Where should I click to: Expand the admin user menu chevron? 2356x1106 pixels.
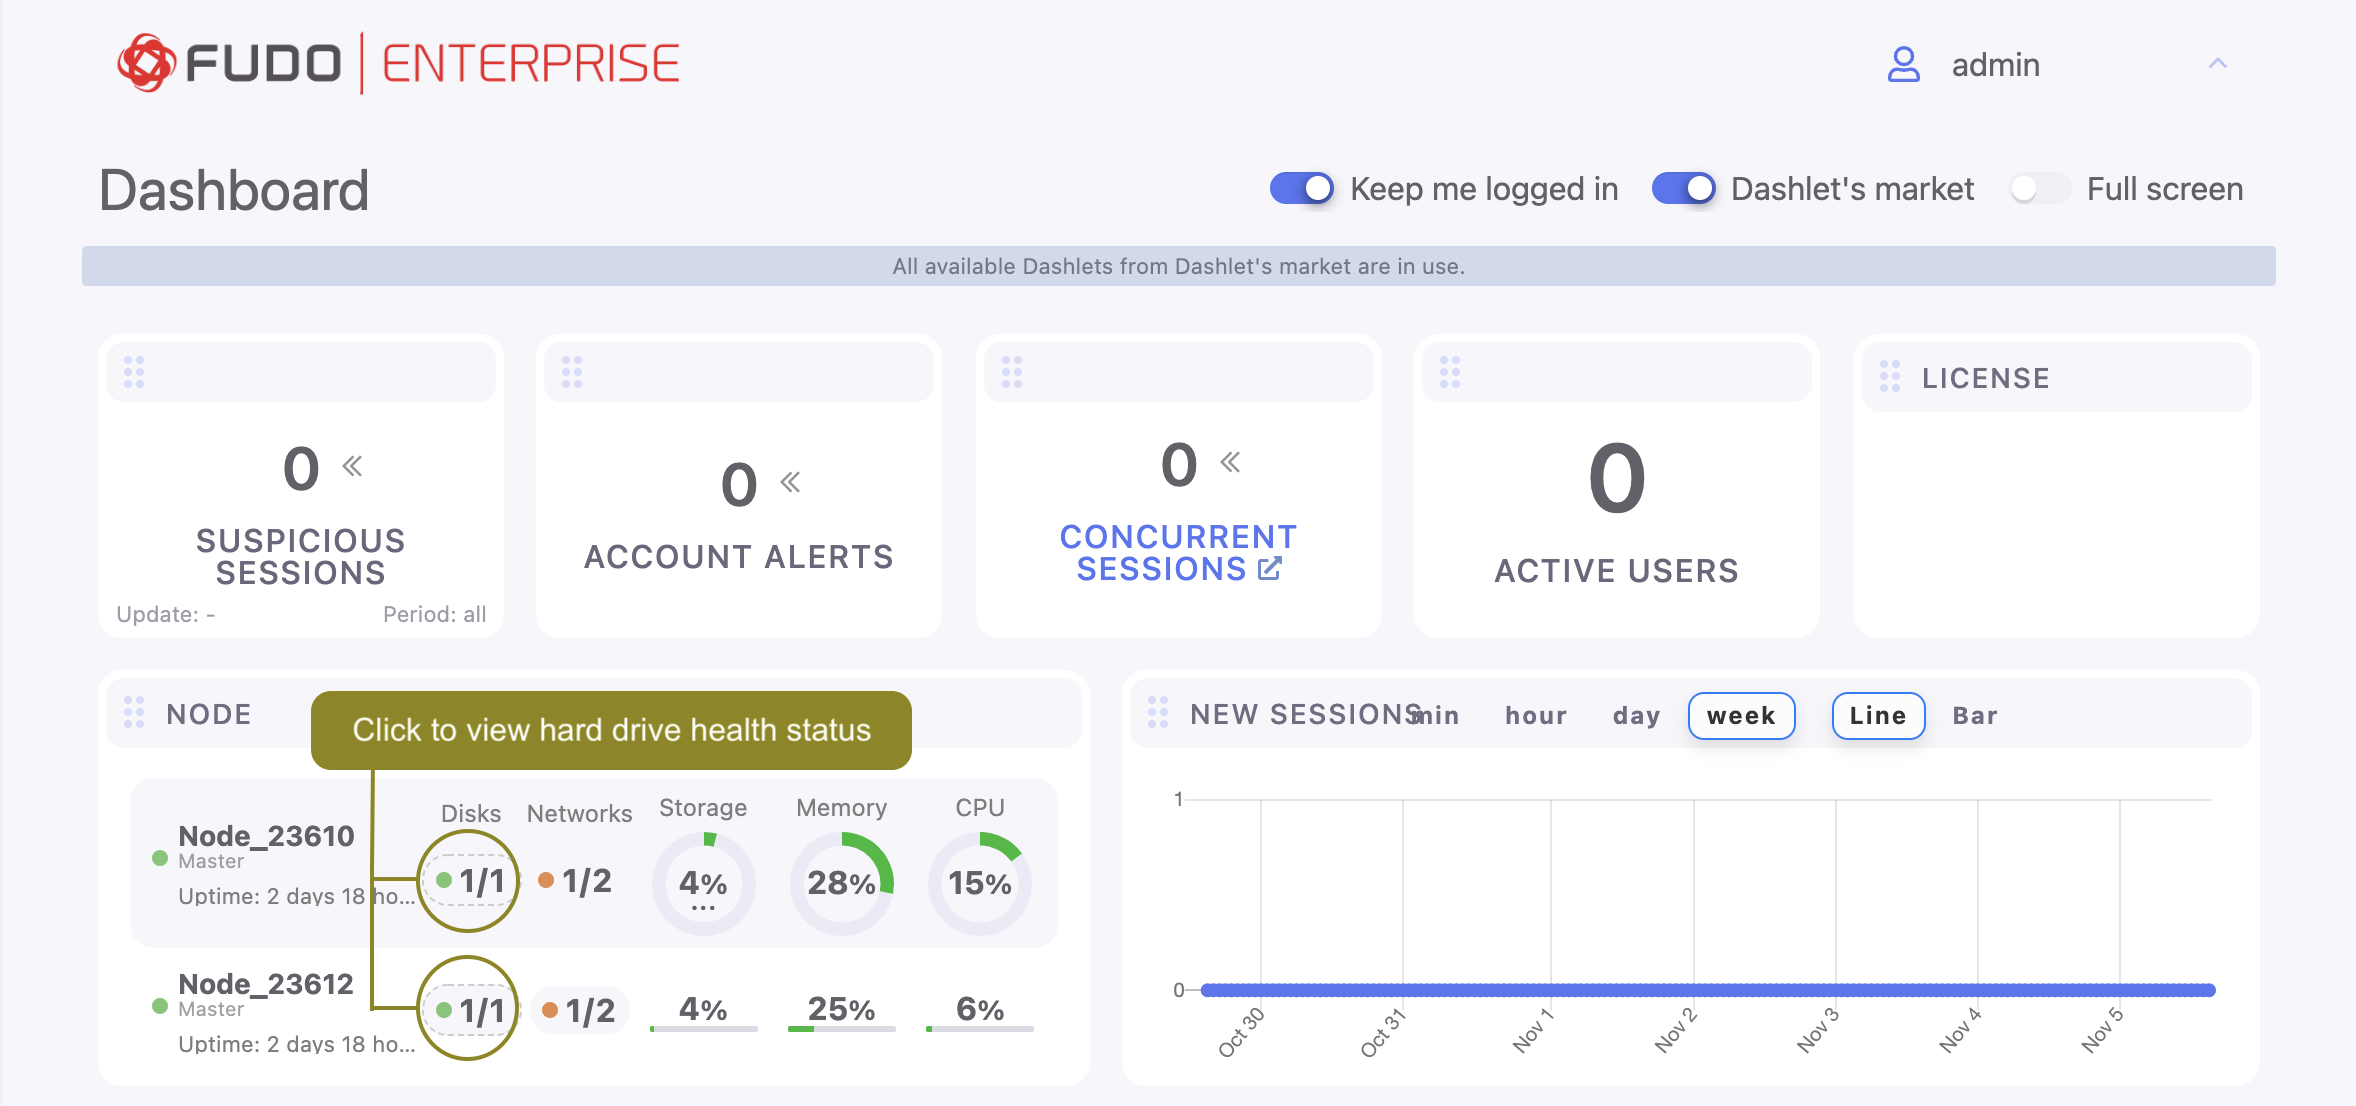2217,64
